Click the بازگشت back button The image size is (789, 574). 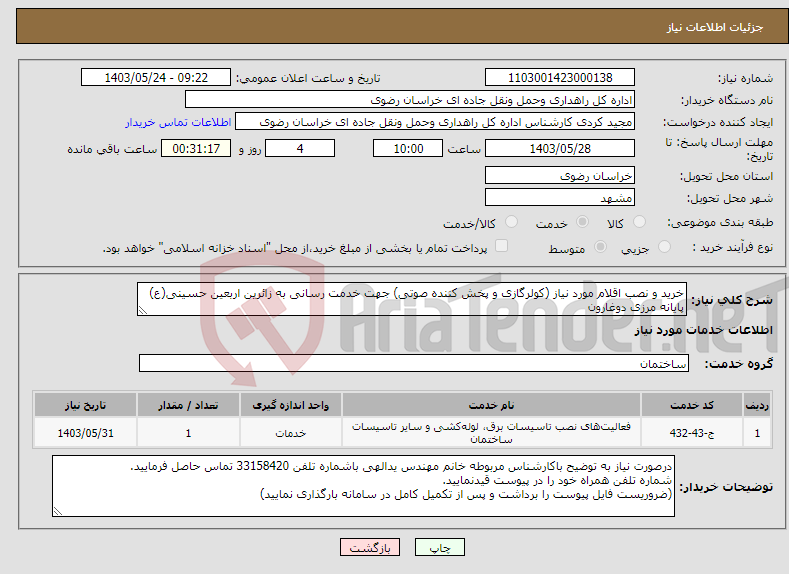coord(370,547)
